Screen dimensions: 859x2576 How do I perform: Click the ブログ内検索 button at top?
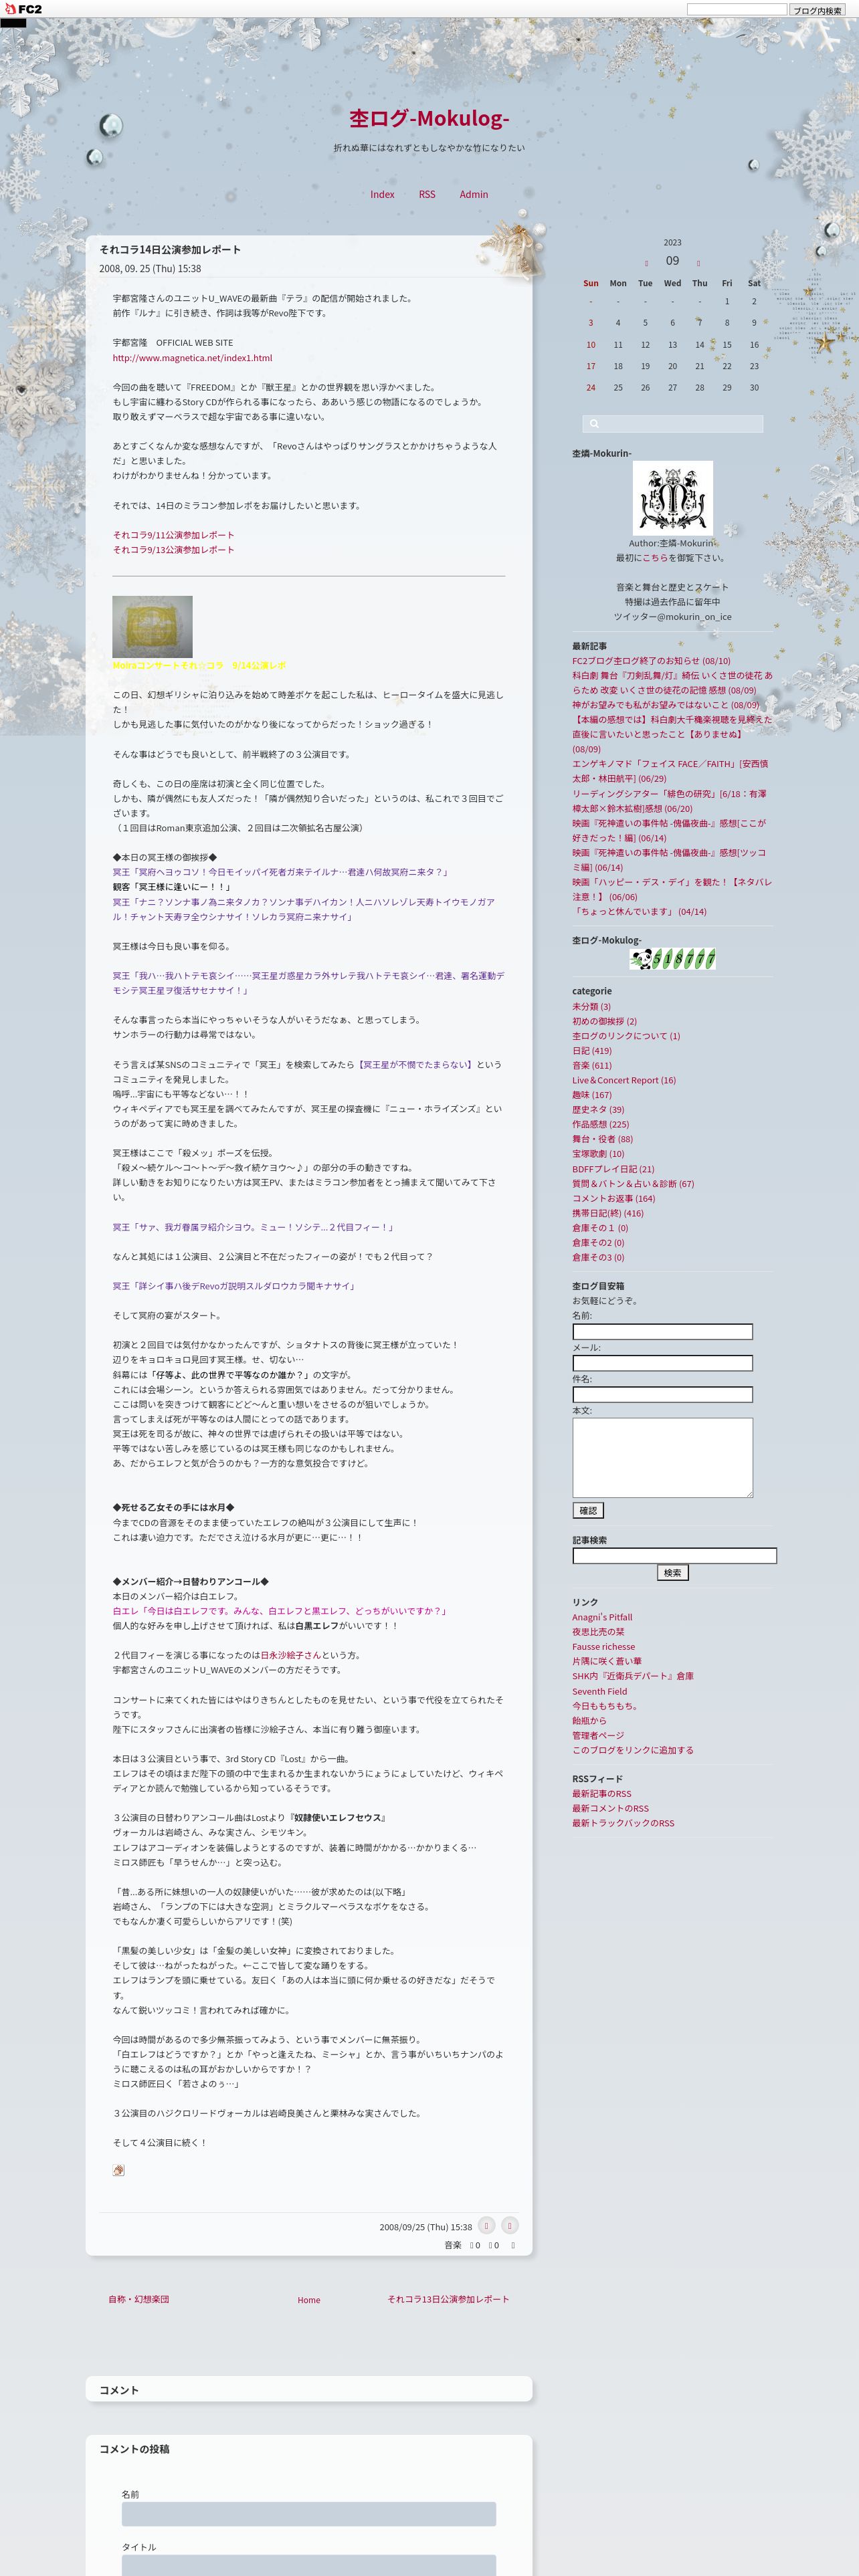click(x=817, y=10)
